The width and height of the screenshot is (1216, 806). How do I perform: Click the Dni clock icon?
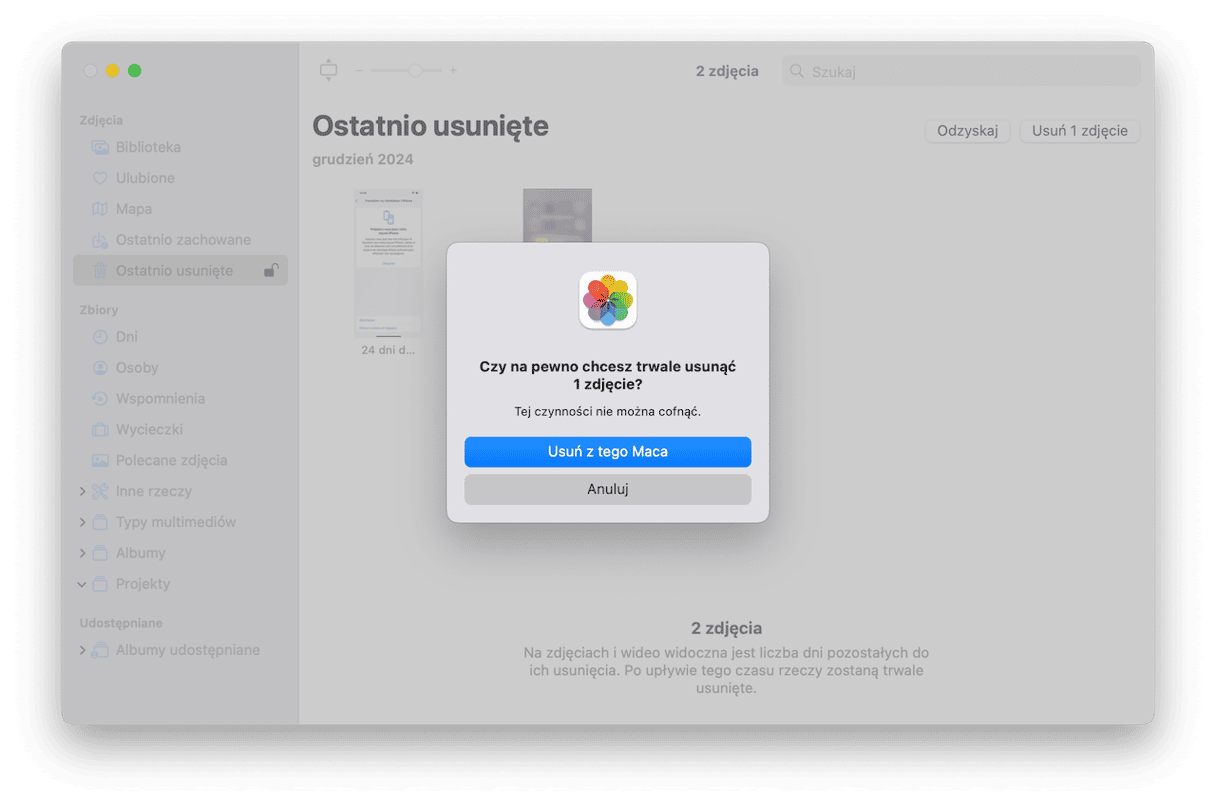pos(100,337)
